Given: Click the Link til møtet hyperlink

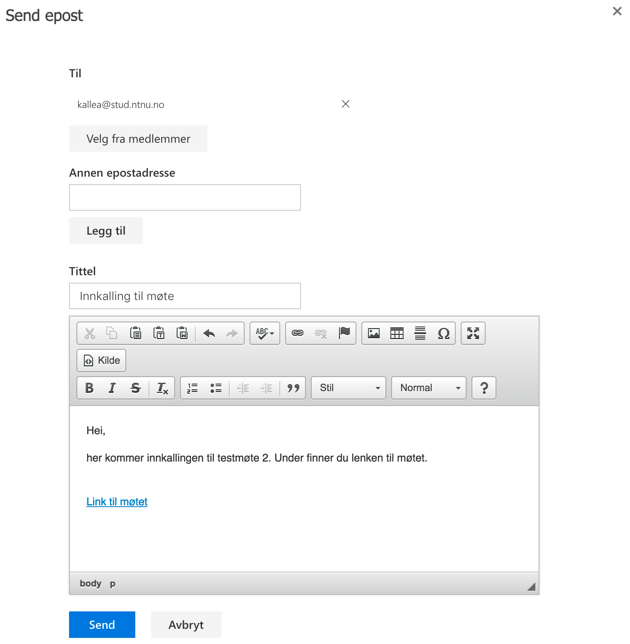Looking at the screenshot, I should pyautogui.click(x=117, y=501).
